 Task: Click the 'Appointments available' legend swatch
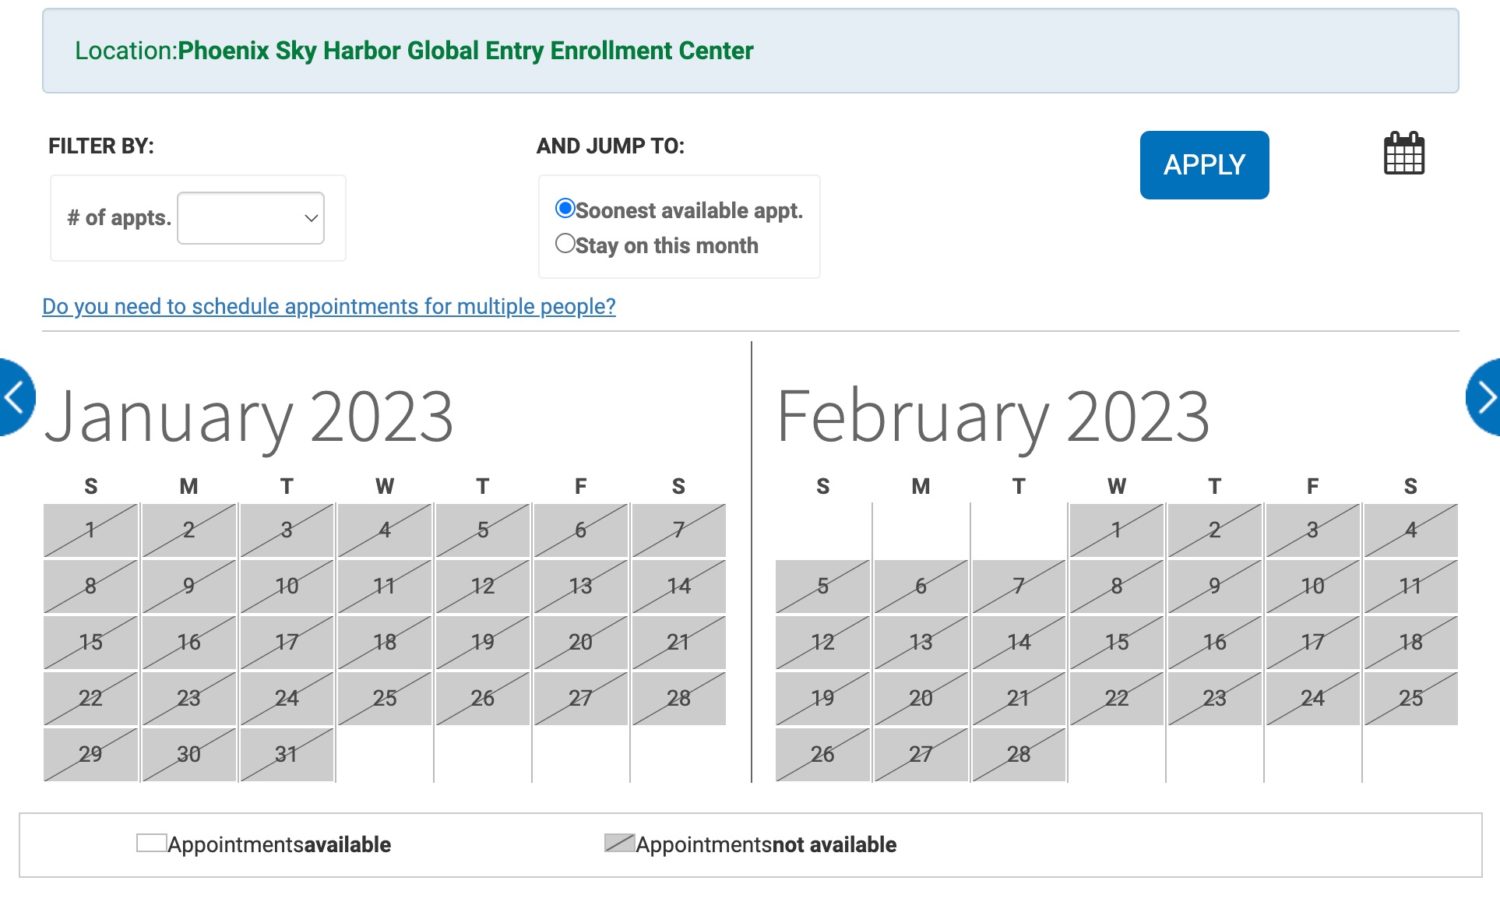tap(150, 842)
